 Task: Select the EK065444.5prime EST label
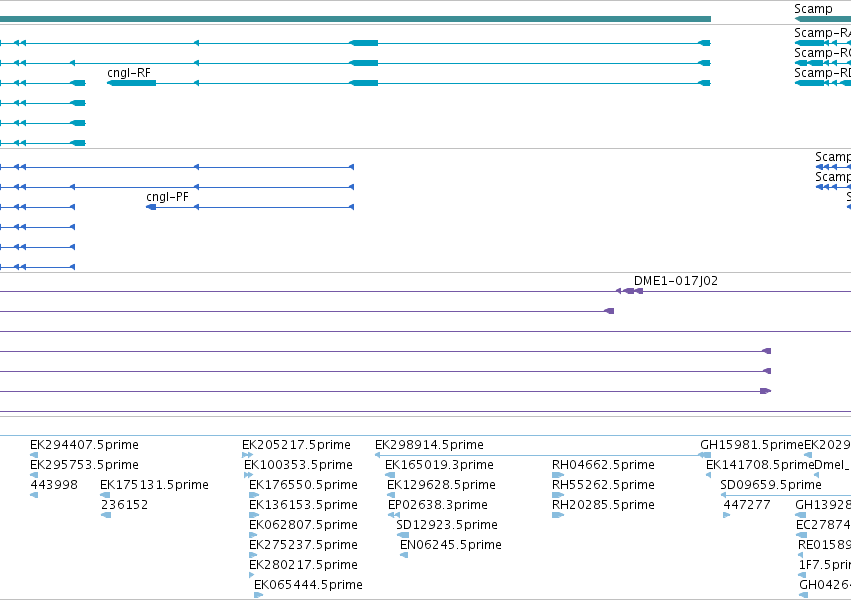pos(308,585)
